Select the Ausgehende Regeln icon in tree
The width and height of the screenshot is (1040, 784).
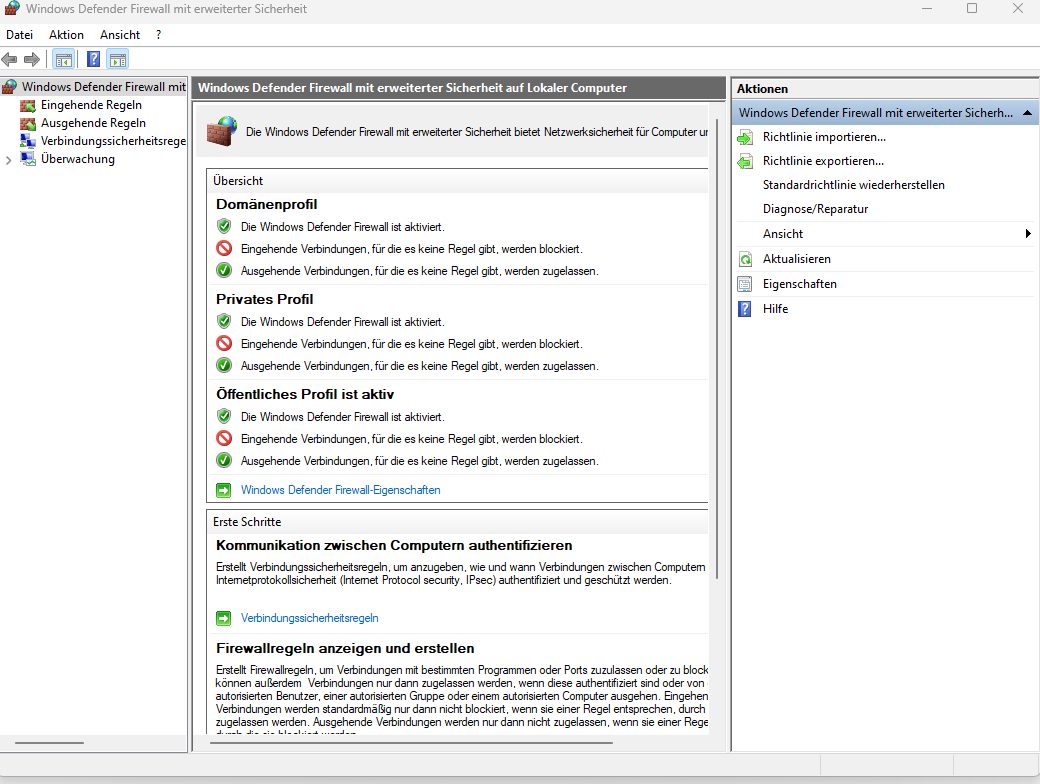[28, 123]
